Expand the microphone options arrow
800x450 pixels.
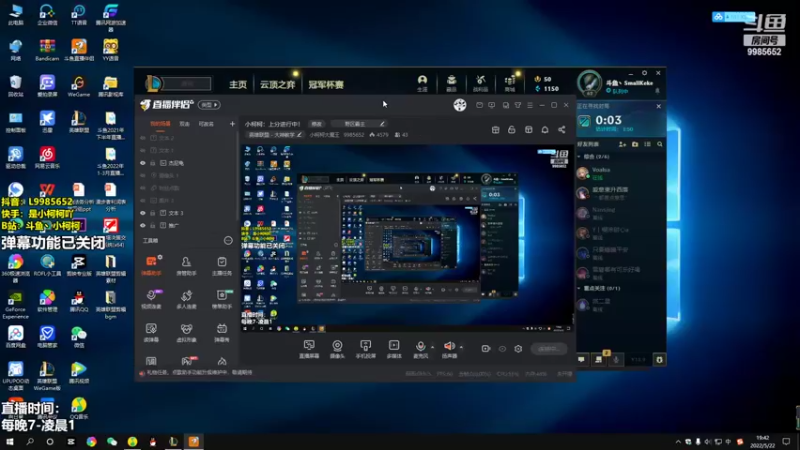433,347
